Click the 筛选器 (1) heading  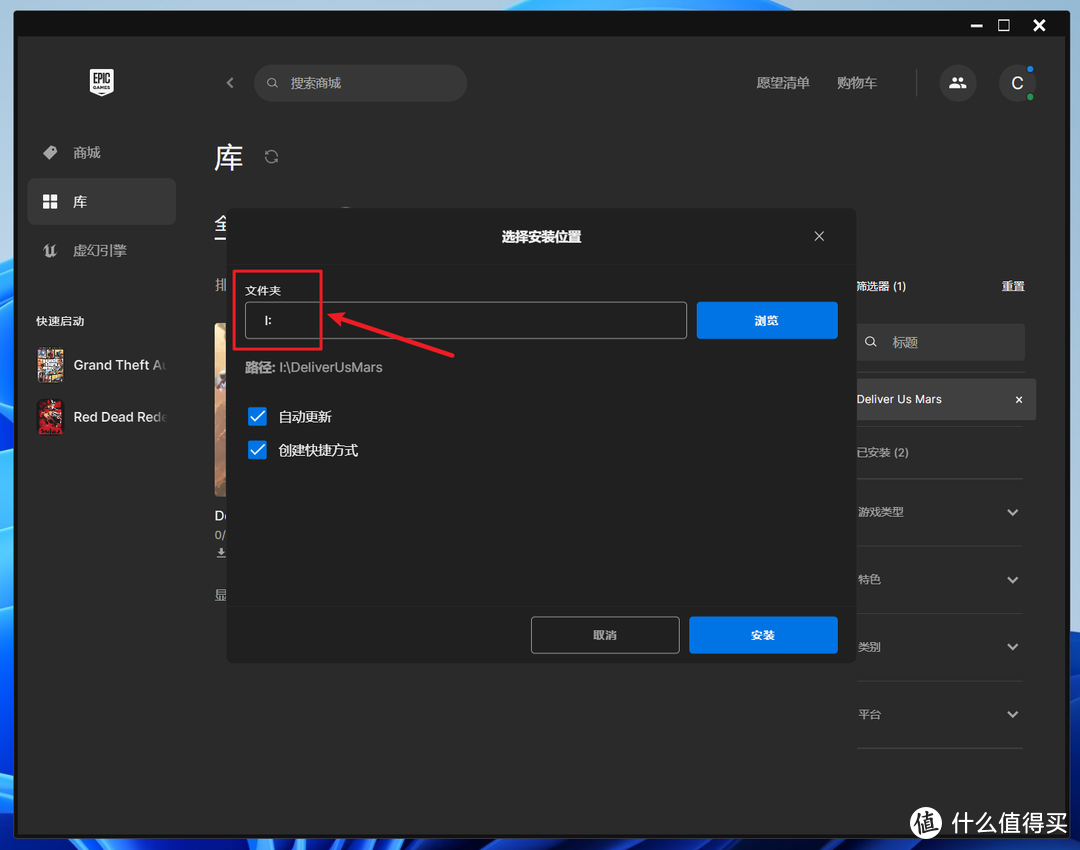pos(881,286)
